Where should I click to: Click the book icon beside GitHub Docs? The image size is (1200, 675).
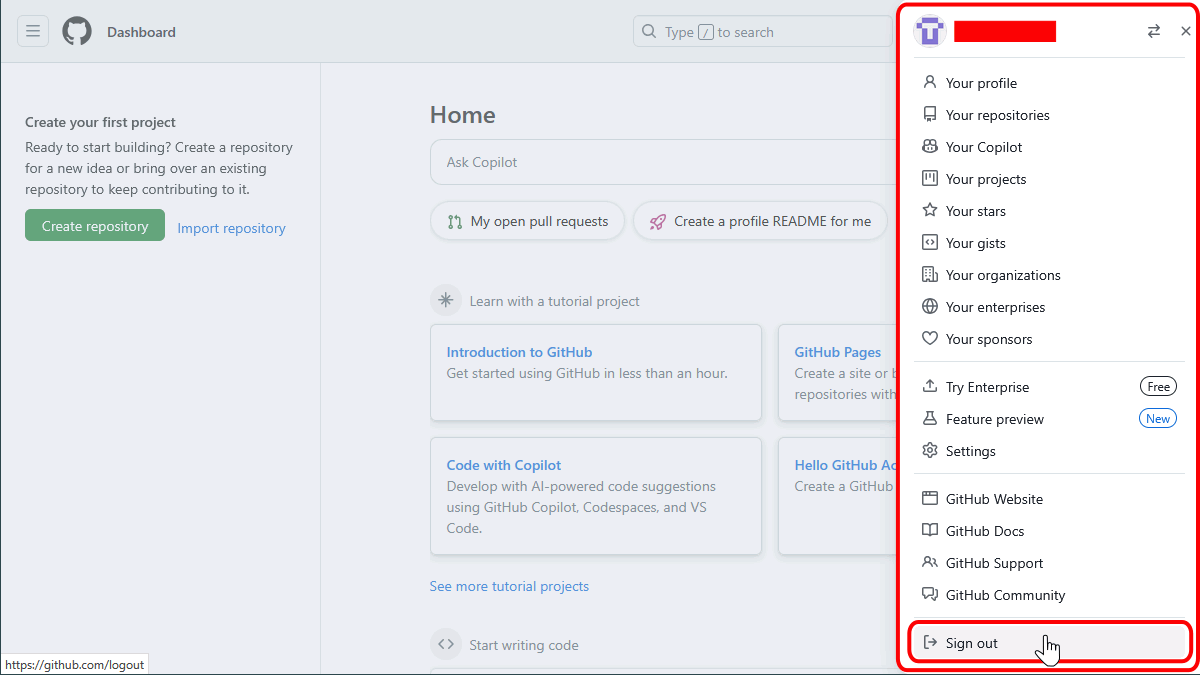(x=930, y=531)
